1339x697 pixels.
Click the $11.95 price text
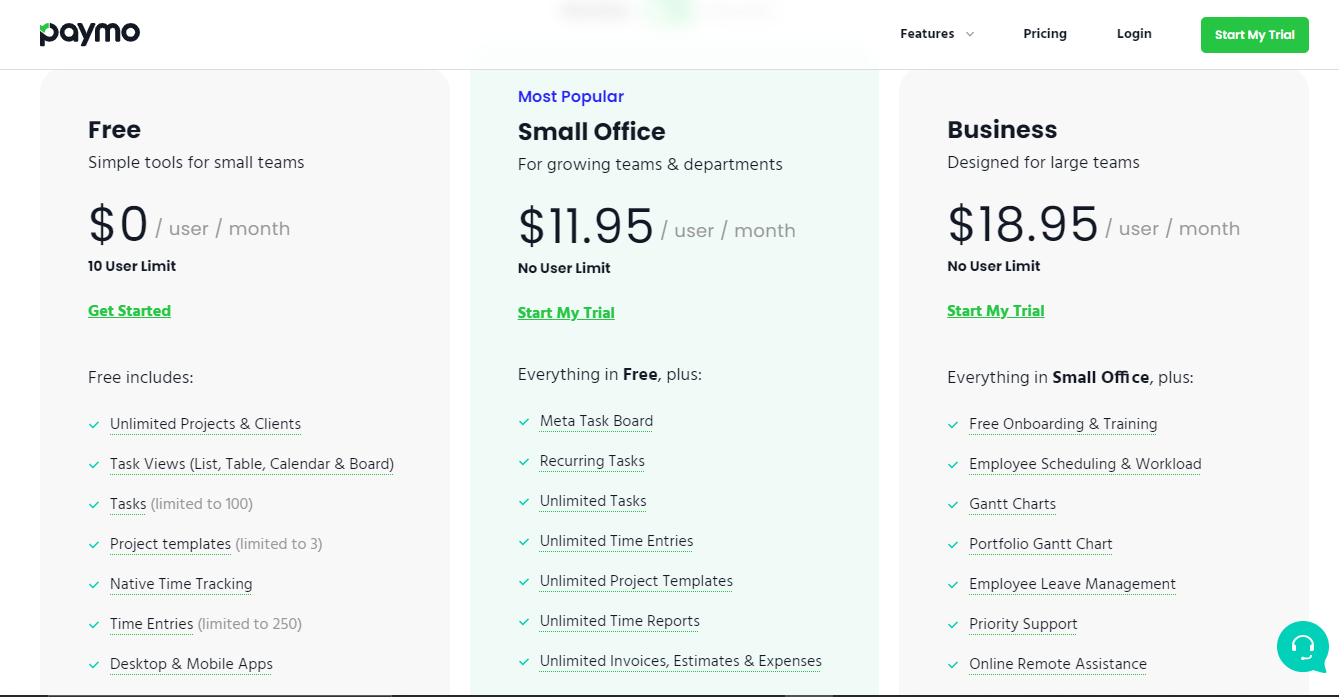pyautogui.click(x=586, y=226)
